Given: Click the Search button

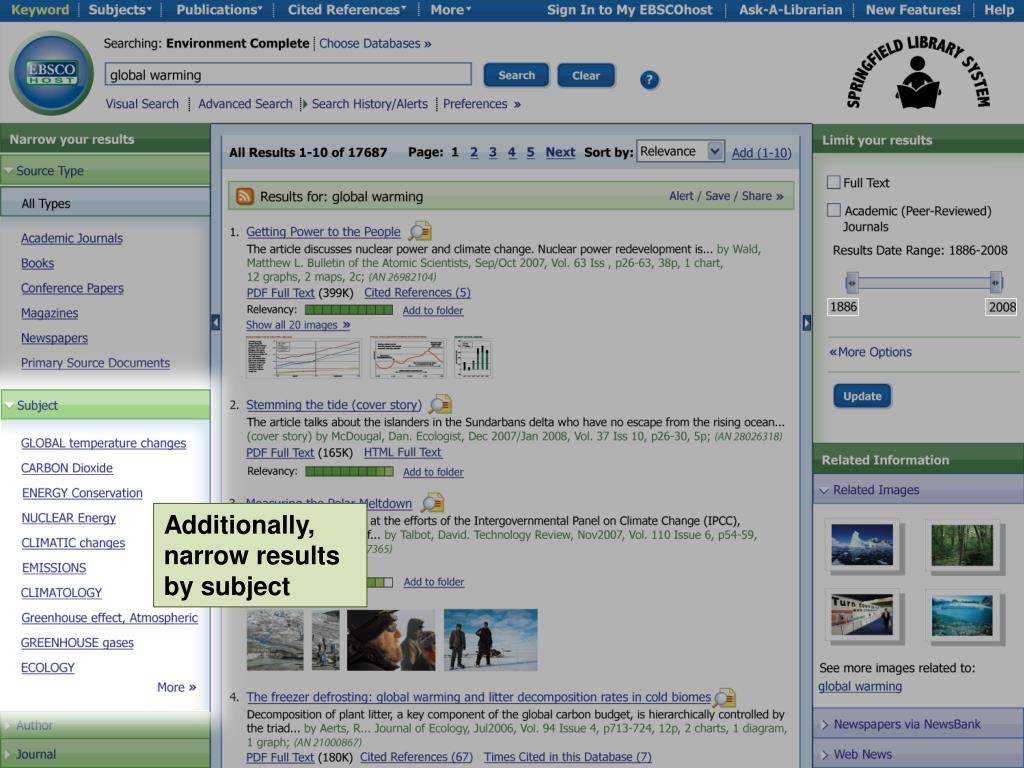Looking at the screenshot, I should (517, 75).
